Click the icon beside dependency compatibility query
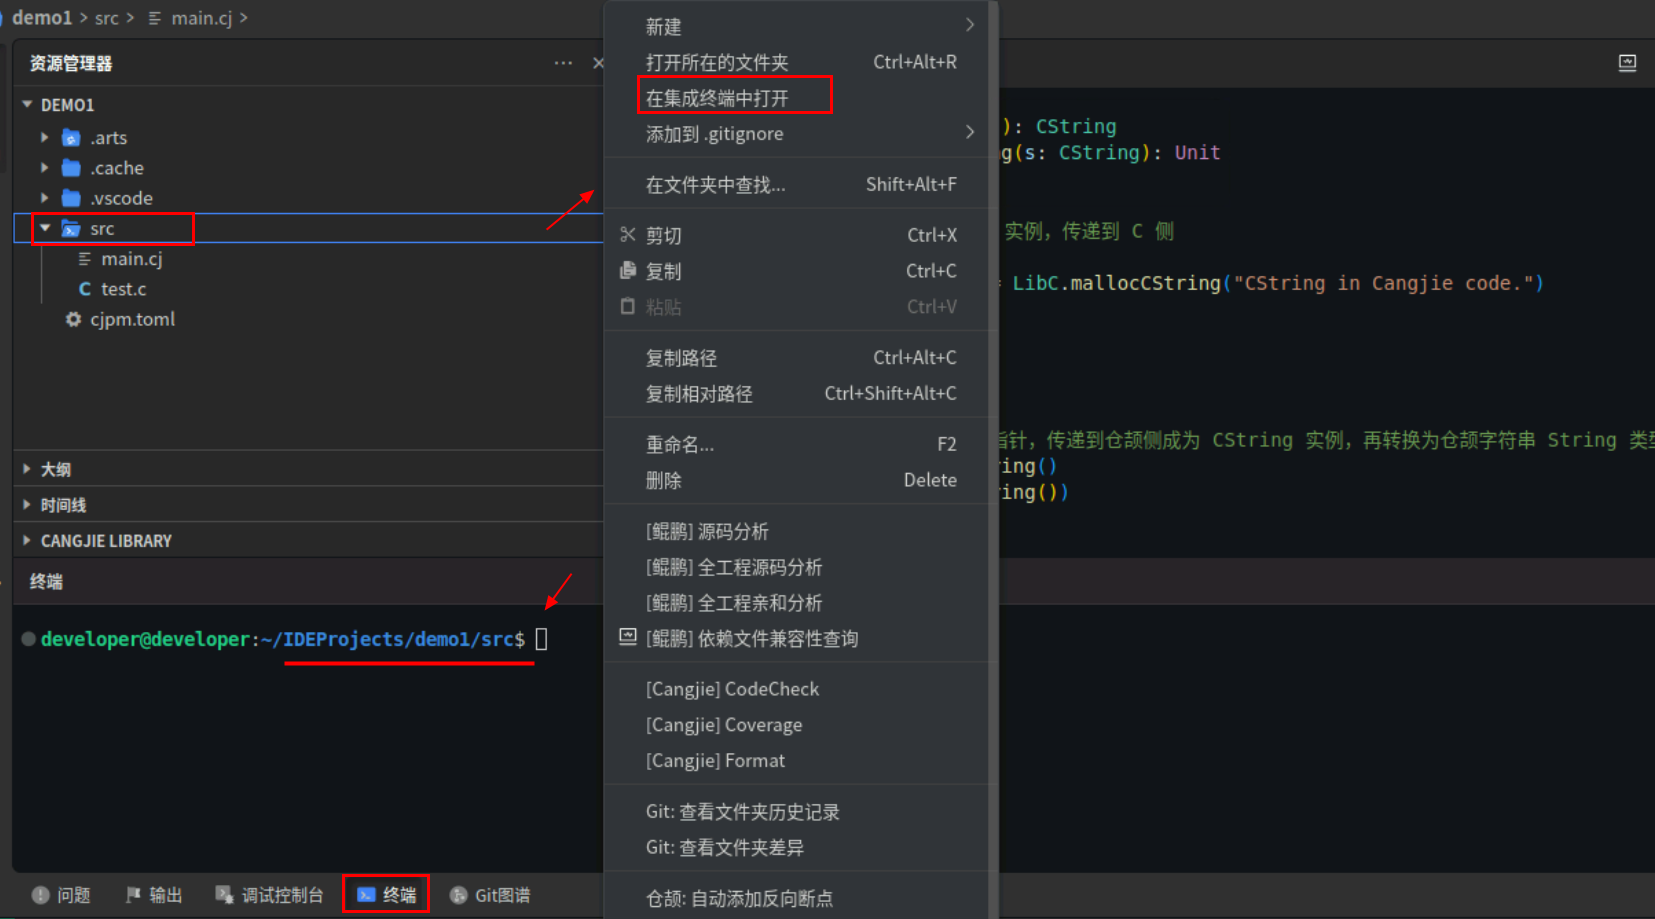1655x919 pixels. pyautogui.click(x=628, y=637)
